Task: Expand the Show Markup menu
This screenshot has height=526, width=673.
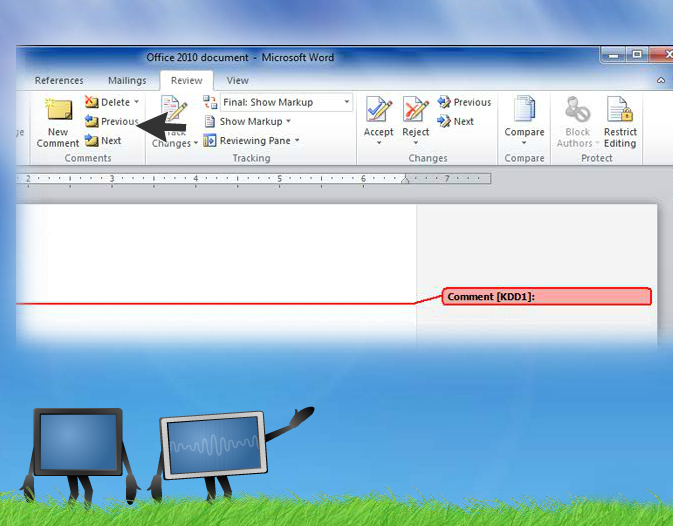Action: click(251, 122)
